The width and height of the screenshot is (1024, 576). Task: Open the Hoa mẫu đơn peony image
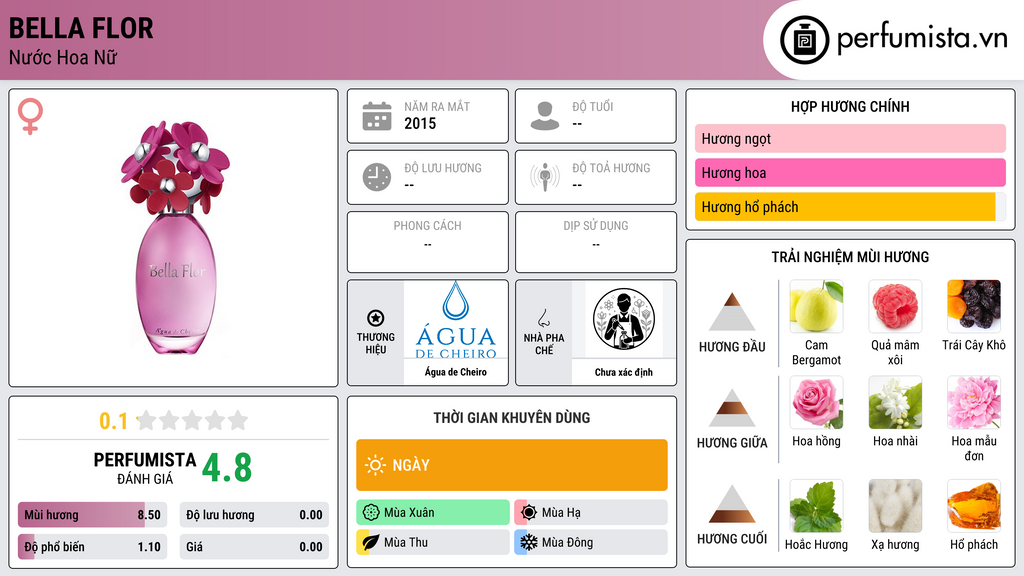(x=974, y=402)
